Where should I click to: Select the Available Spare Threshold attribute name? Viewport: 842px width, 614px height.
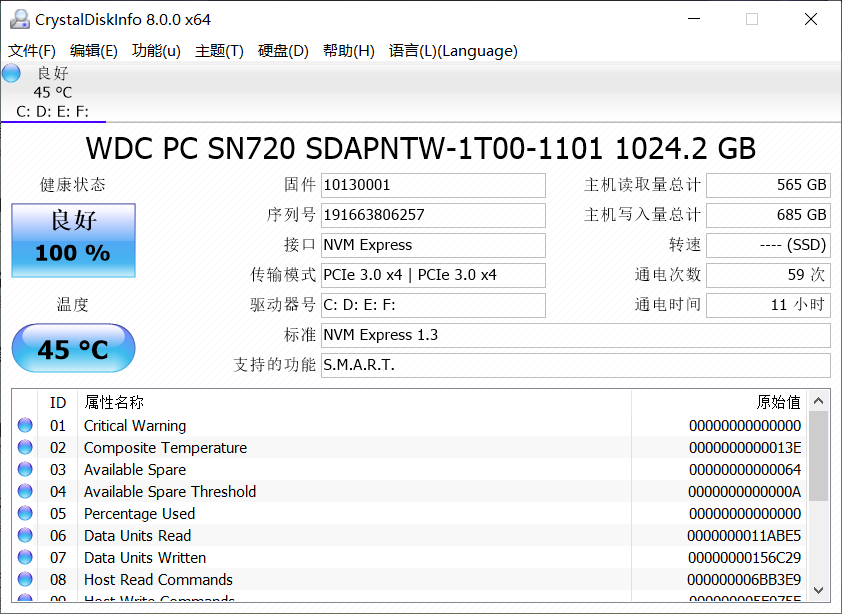pyautogui.click(x=170, y=492)
